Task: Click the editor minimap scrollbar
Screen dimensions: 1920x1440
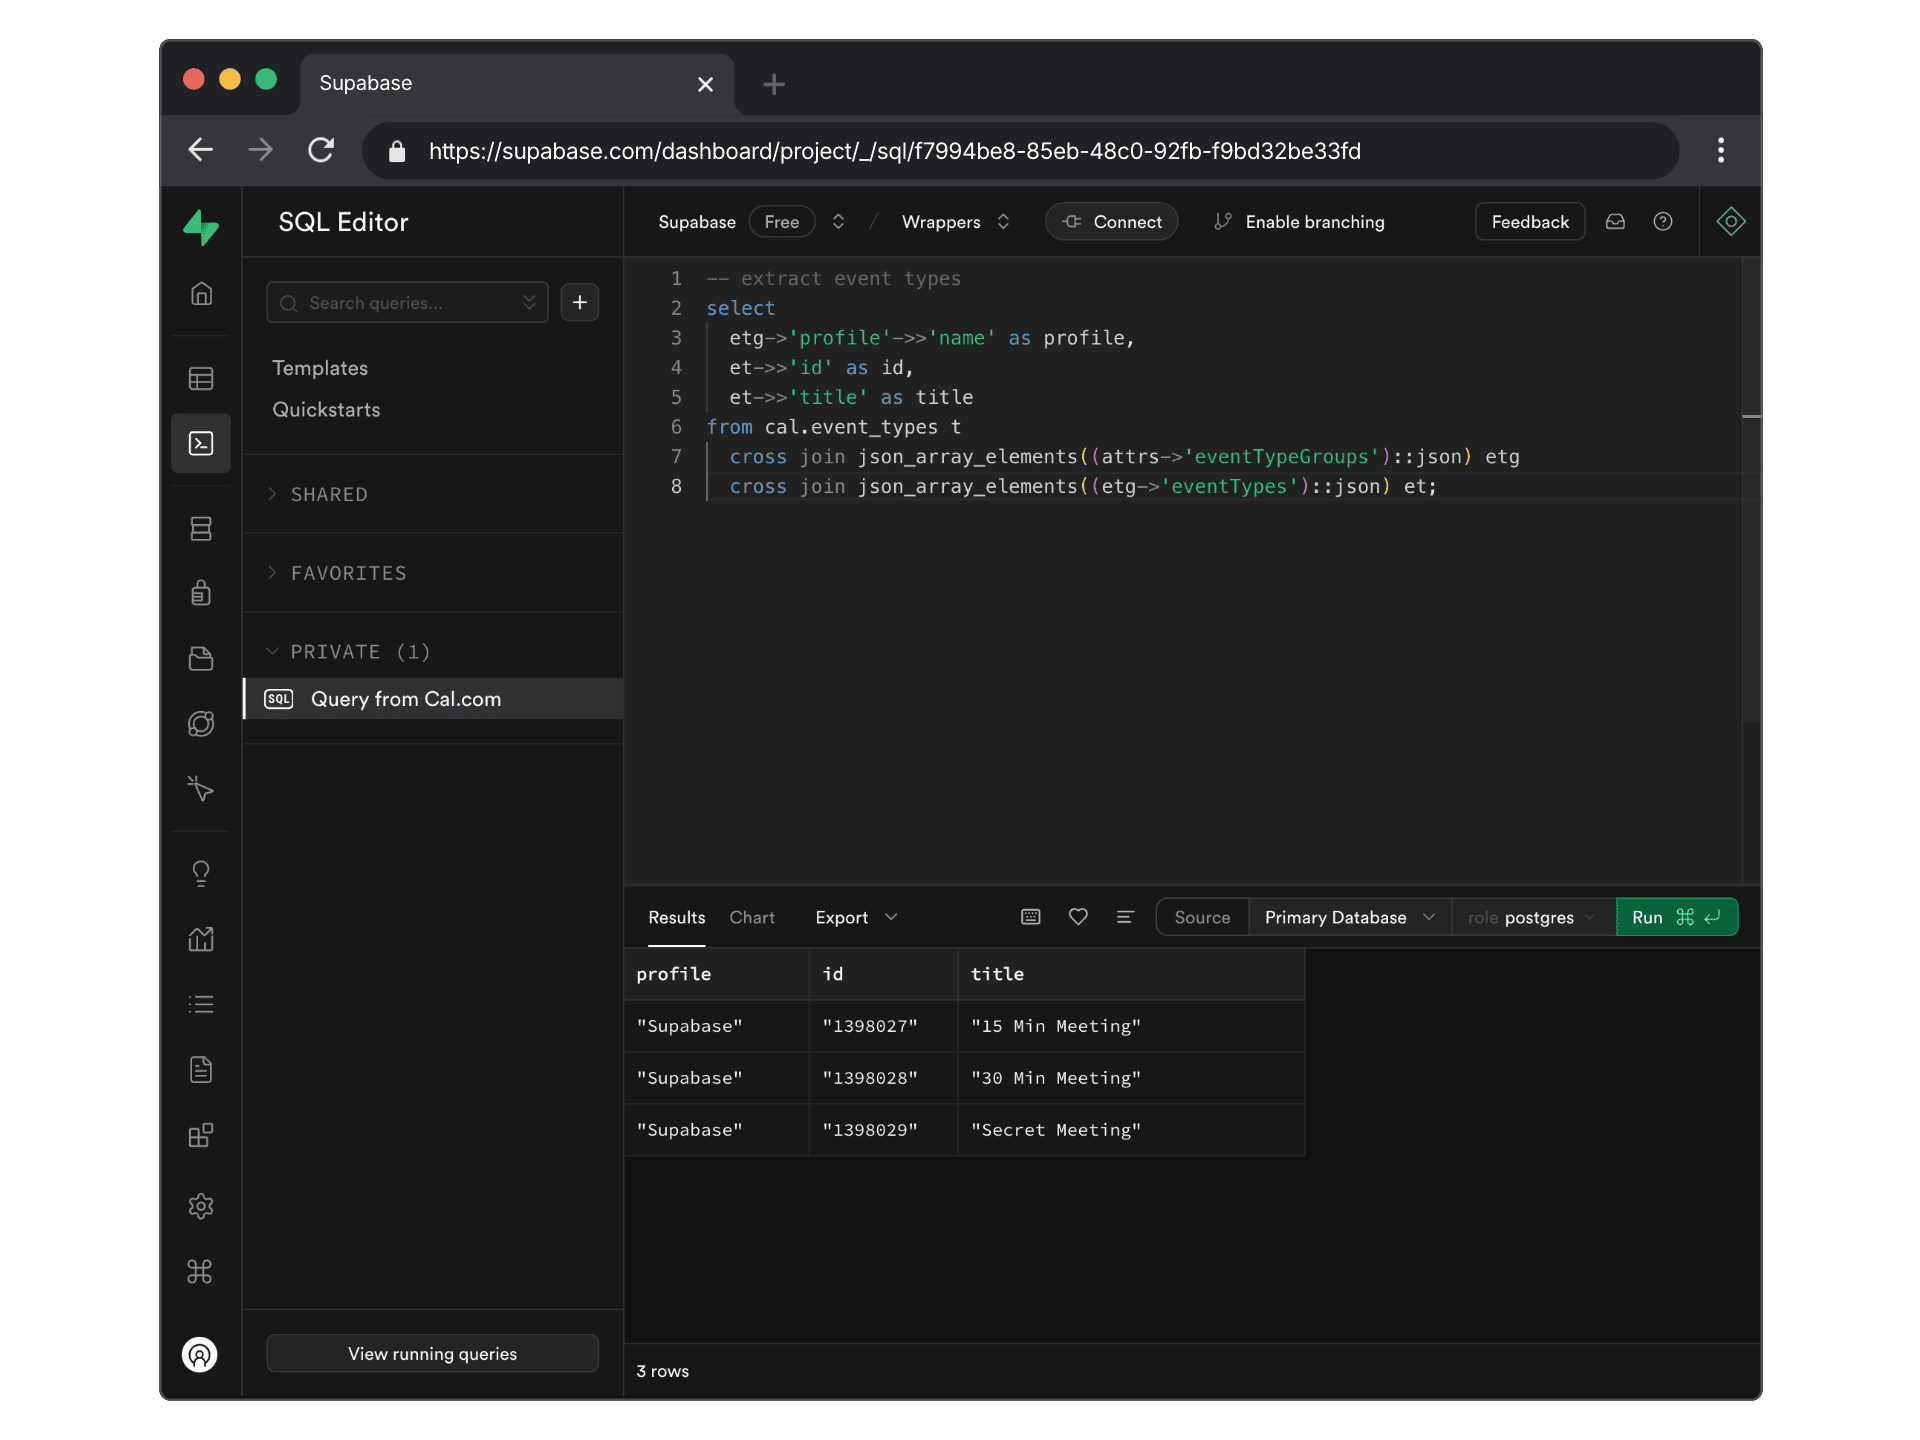Action: point(1751,490)
